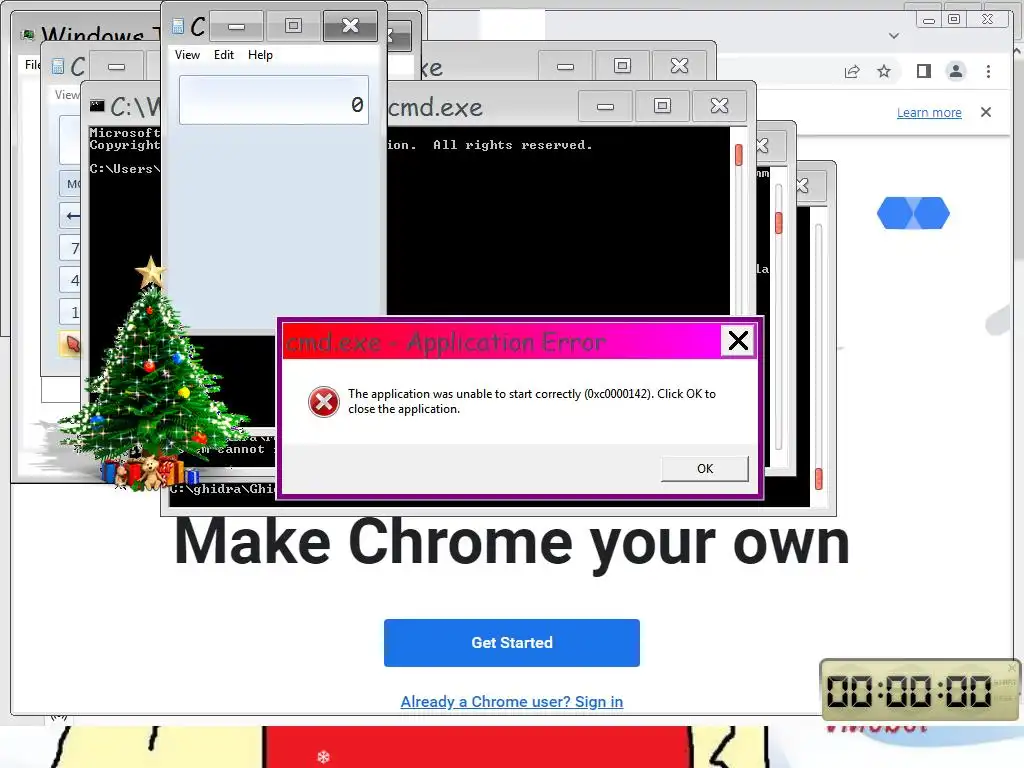Click the 4 key in the back calculator
This screenshot has width=1024, height=768.
coord(72,280)
